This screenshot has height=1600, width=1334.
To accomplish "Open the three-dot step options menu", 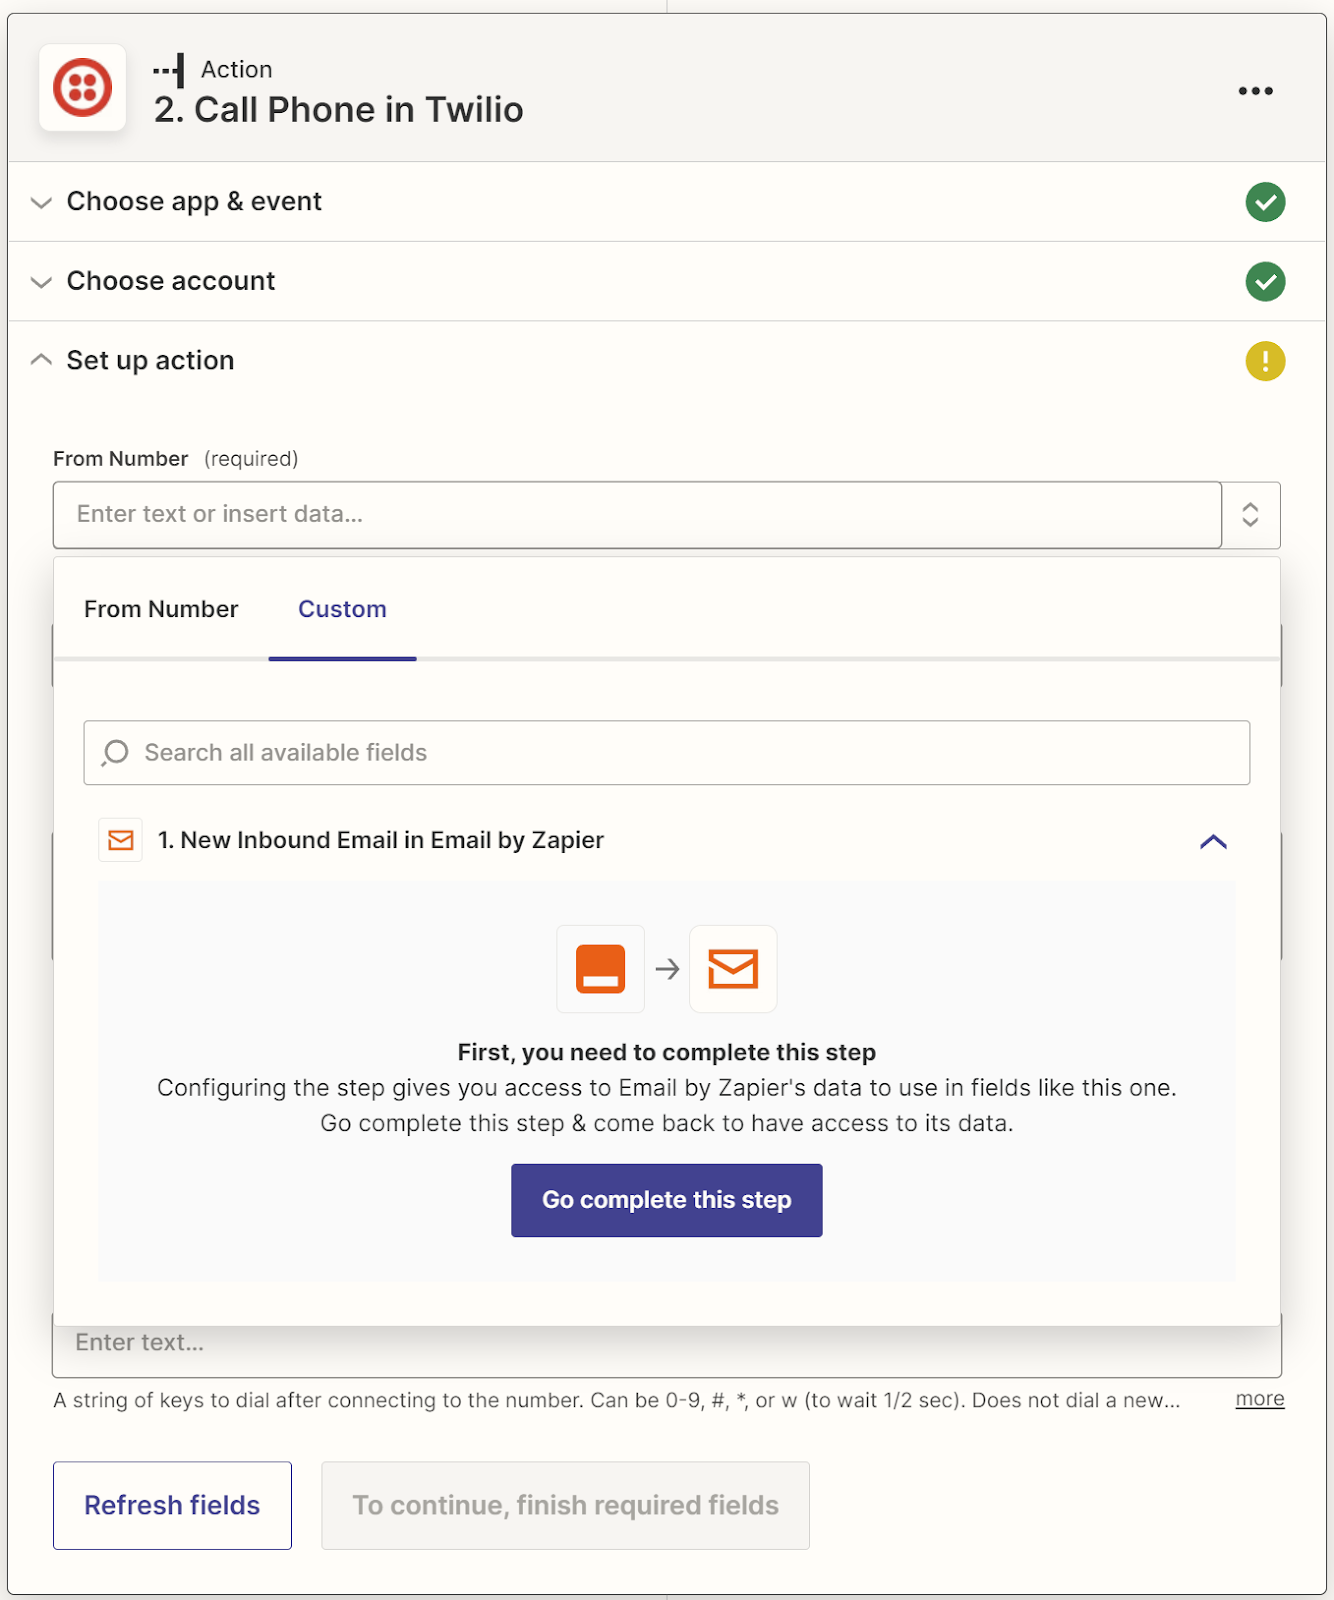I will [1255, 91].
